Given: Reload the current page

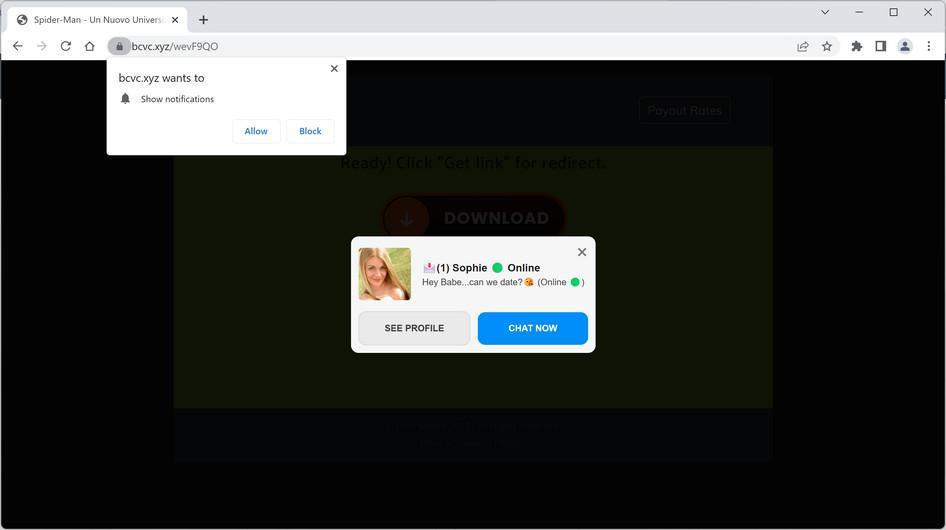Looking at the screenshot, I should pyautogui.click(x=66, y=46).
